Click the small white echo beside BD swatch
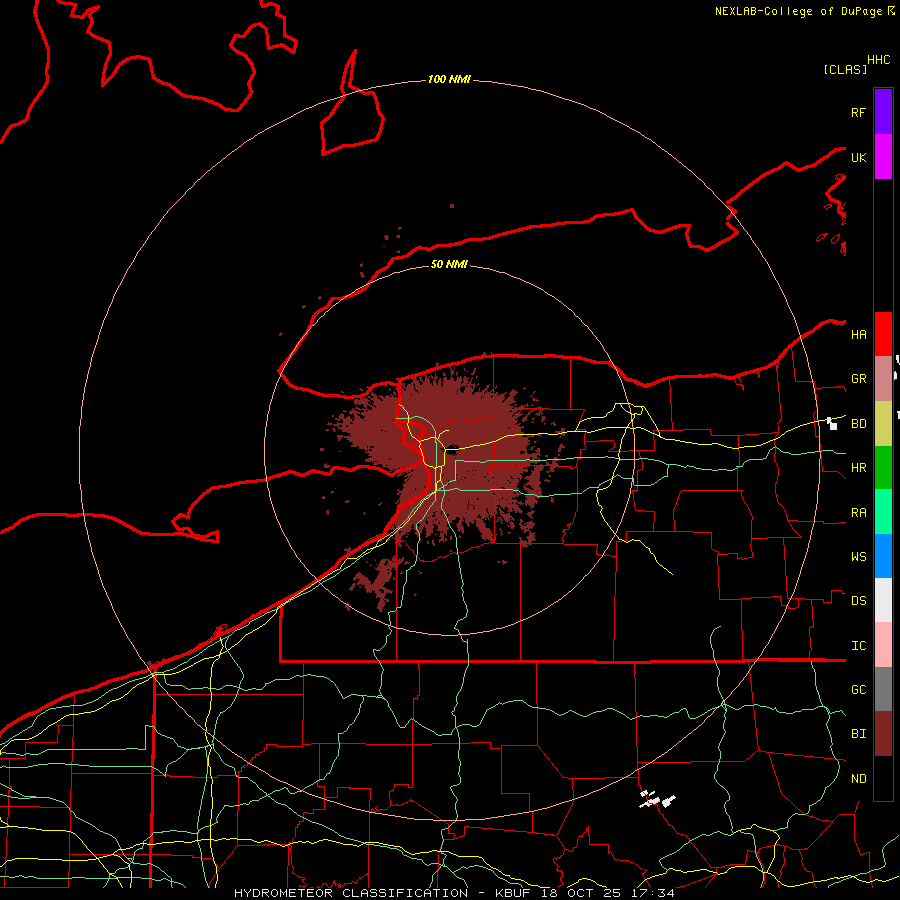 (832, 424)
